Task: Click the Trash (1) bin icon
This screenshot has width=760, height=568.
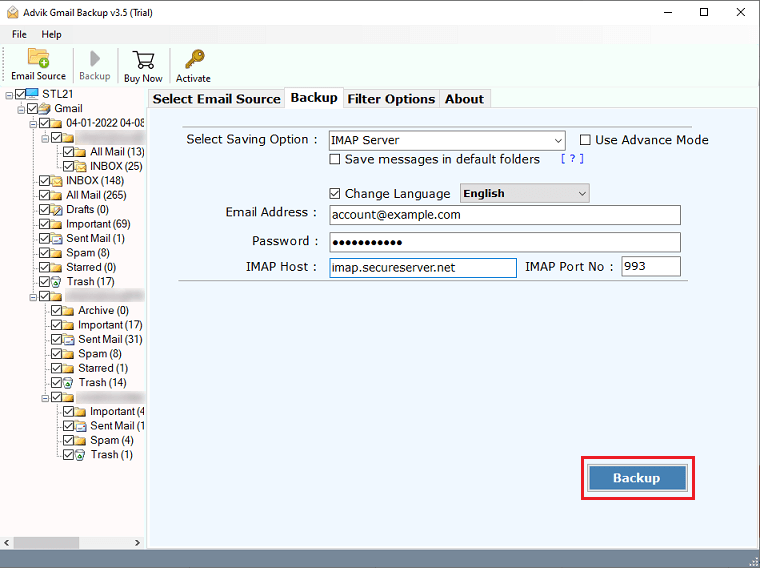Action: coord(80,455)
